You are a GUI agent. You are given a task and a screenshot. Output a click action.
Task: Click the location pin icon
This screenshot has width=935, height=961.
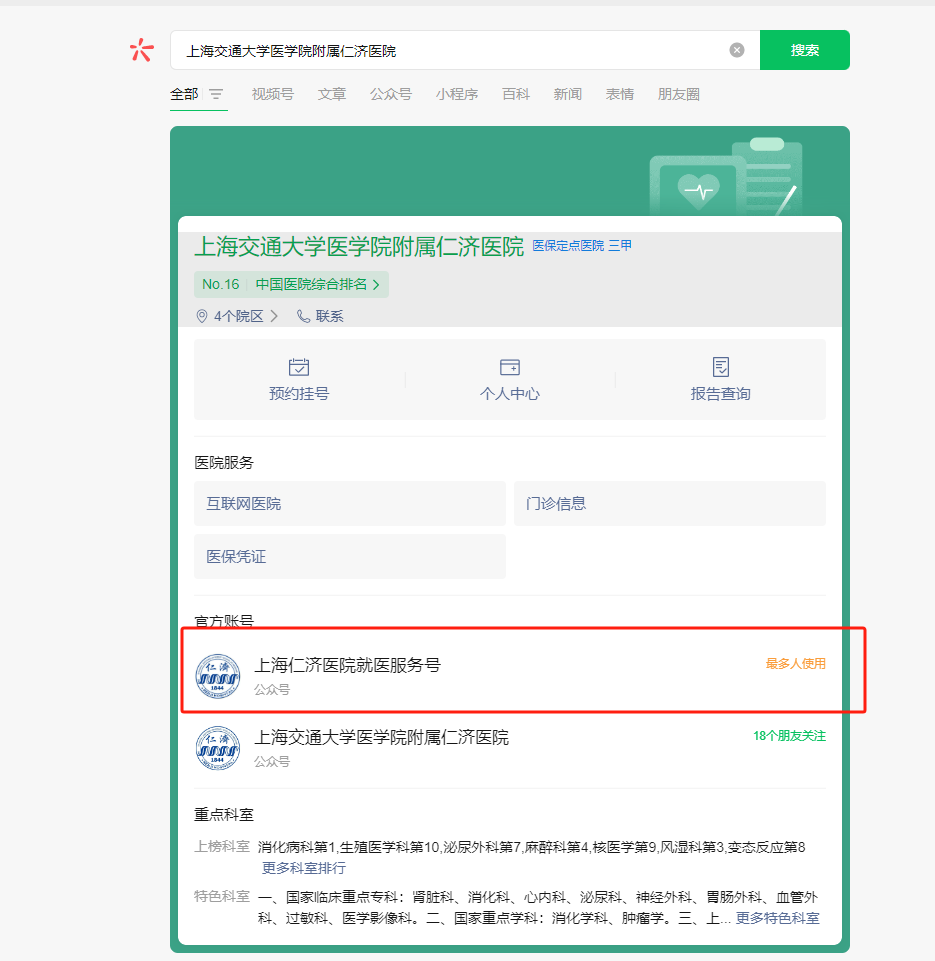pyautogui.click(x=202, y=316)
